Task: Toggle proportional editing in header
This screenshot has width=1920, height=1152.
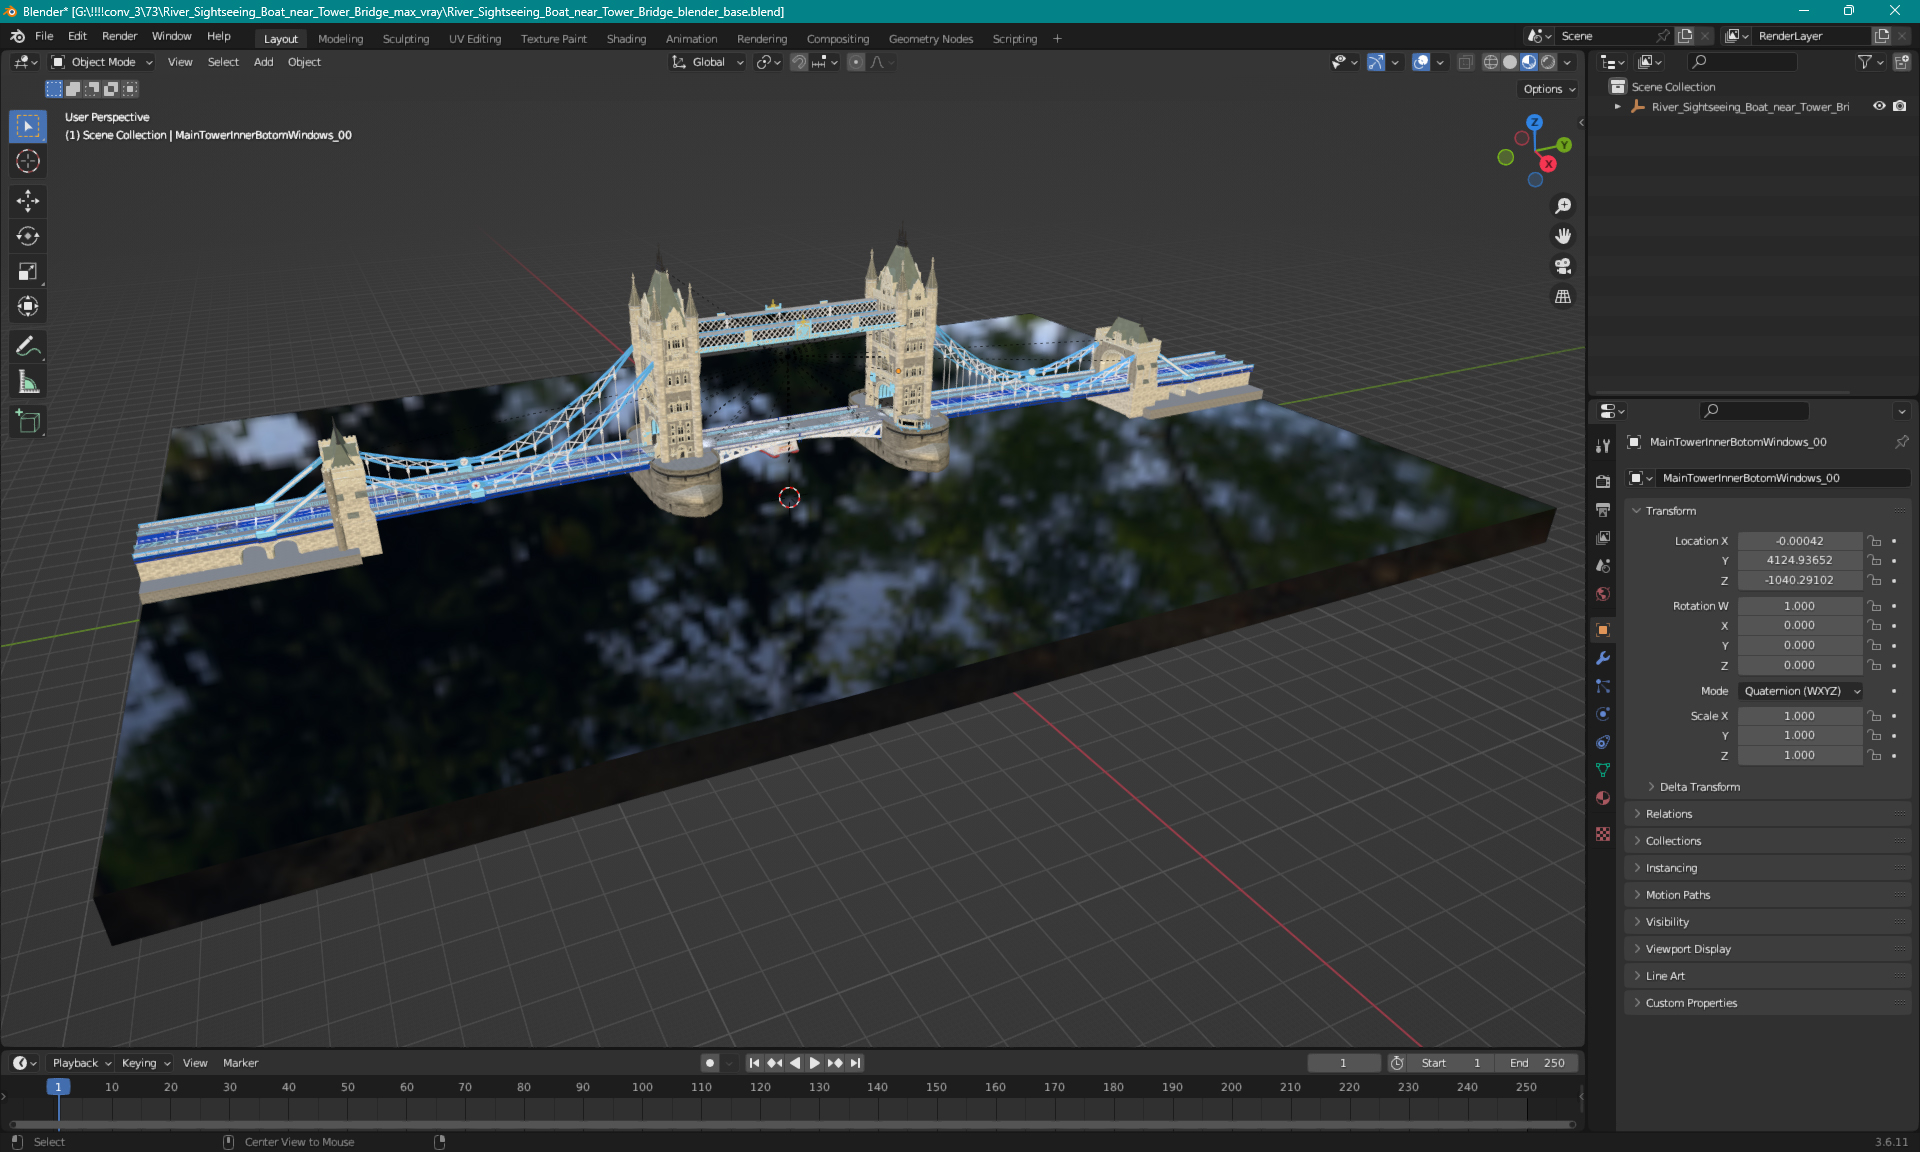Action: [x=855, y=62]
